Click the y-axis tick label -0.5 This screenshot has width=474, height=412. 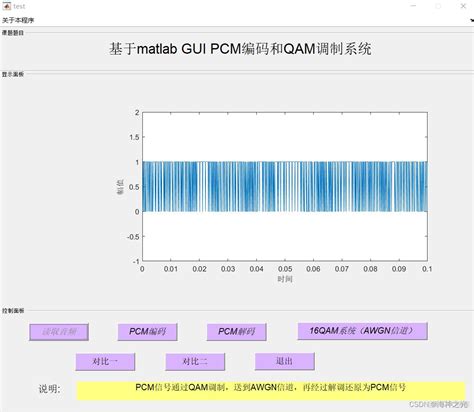coord(133,237)
